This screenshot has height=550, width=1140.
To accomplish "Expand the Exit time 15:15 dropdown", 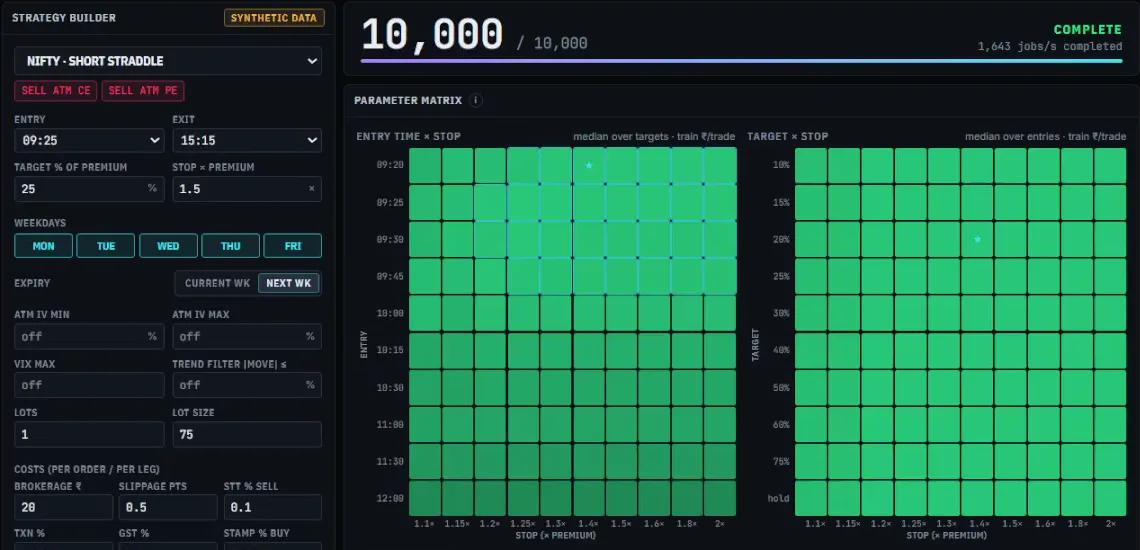I will (247, 140).
